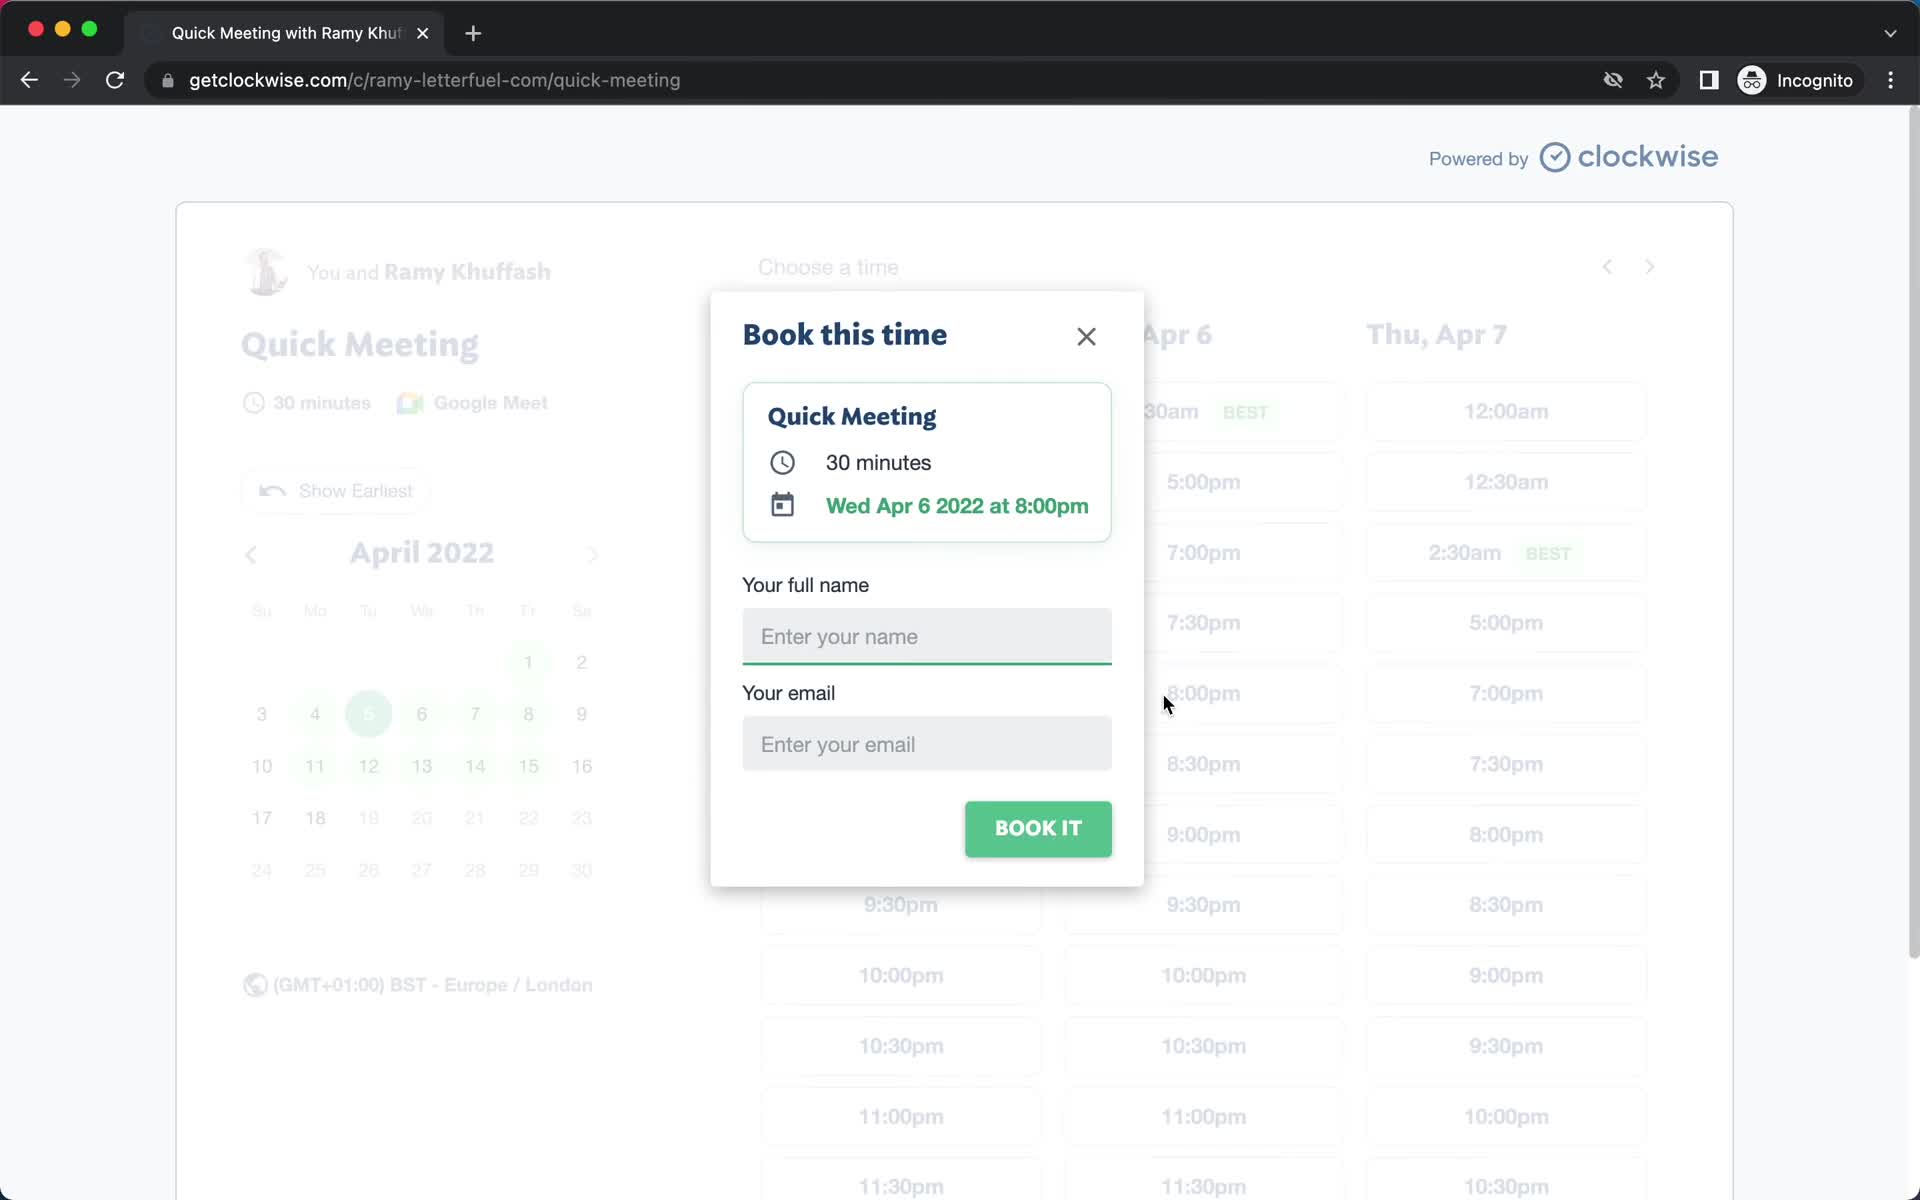Click the Your full name input field
This screenshot has height=1200, width=1920.
coord(928,636)
